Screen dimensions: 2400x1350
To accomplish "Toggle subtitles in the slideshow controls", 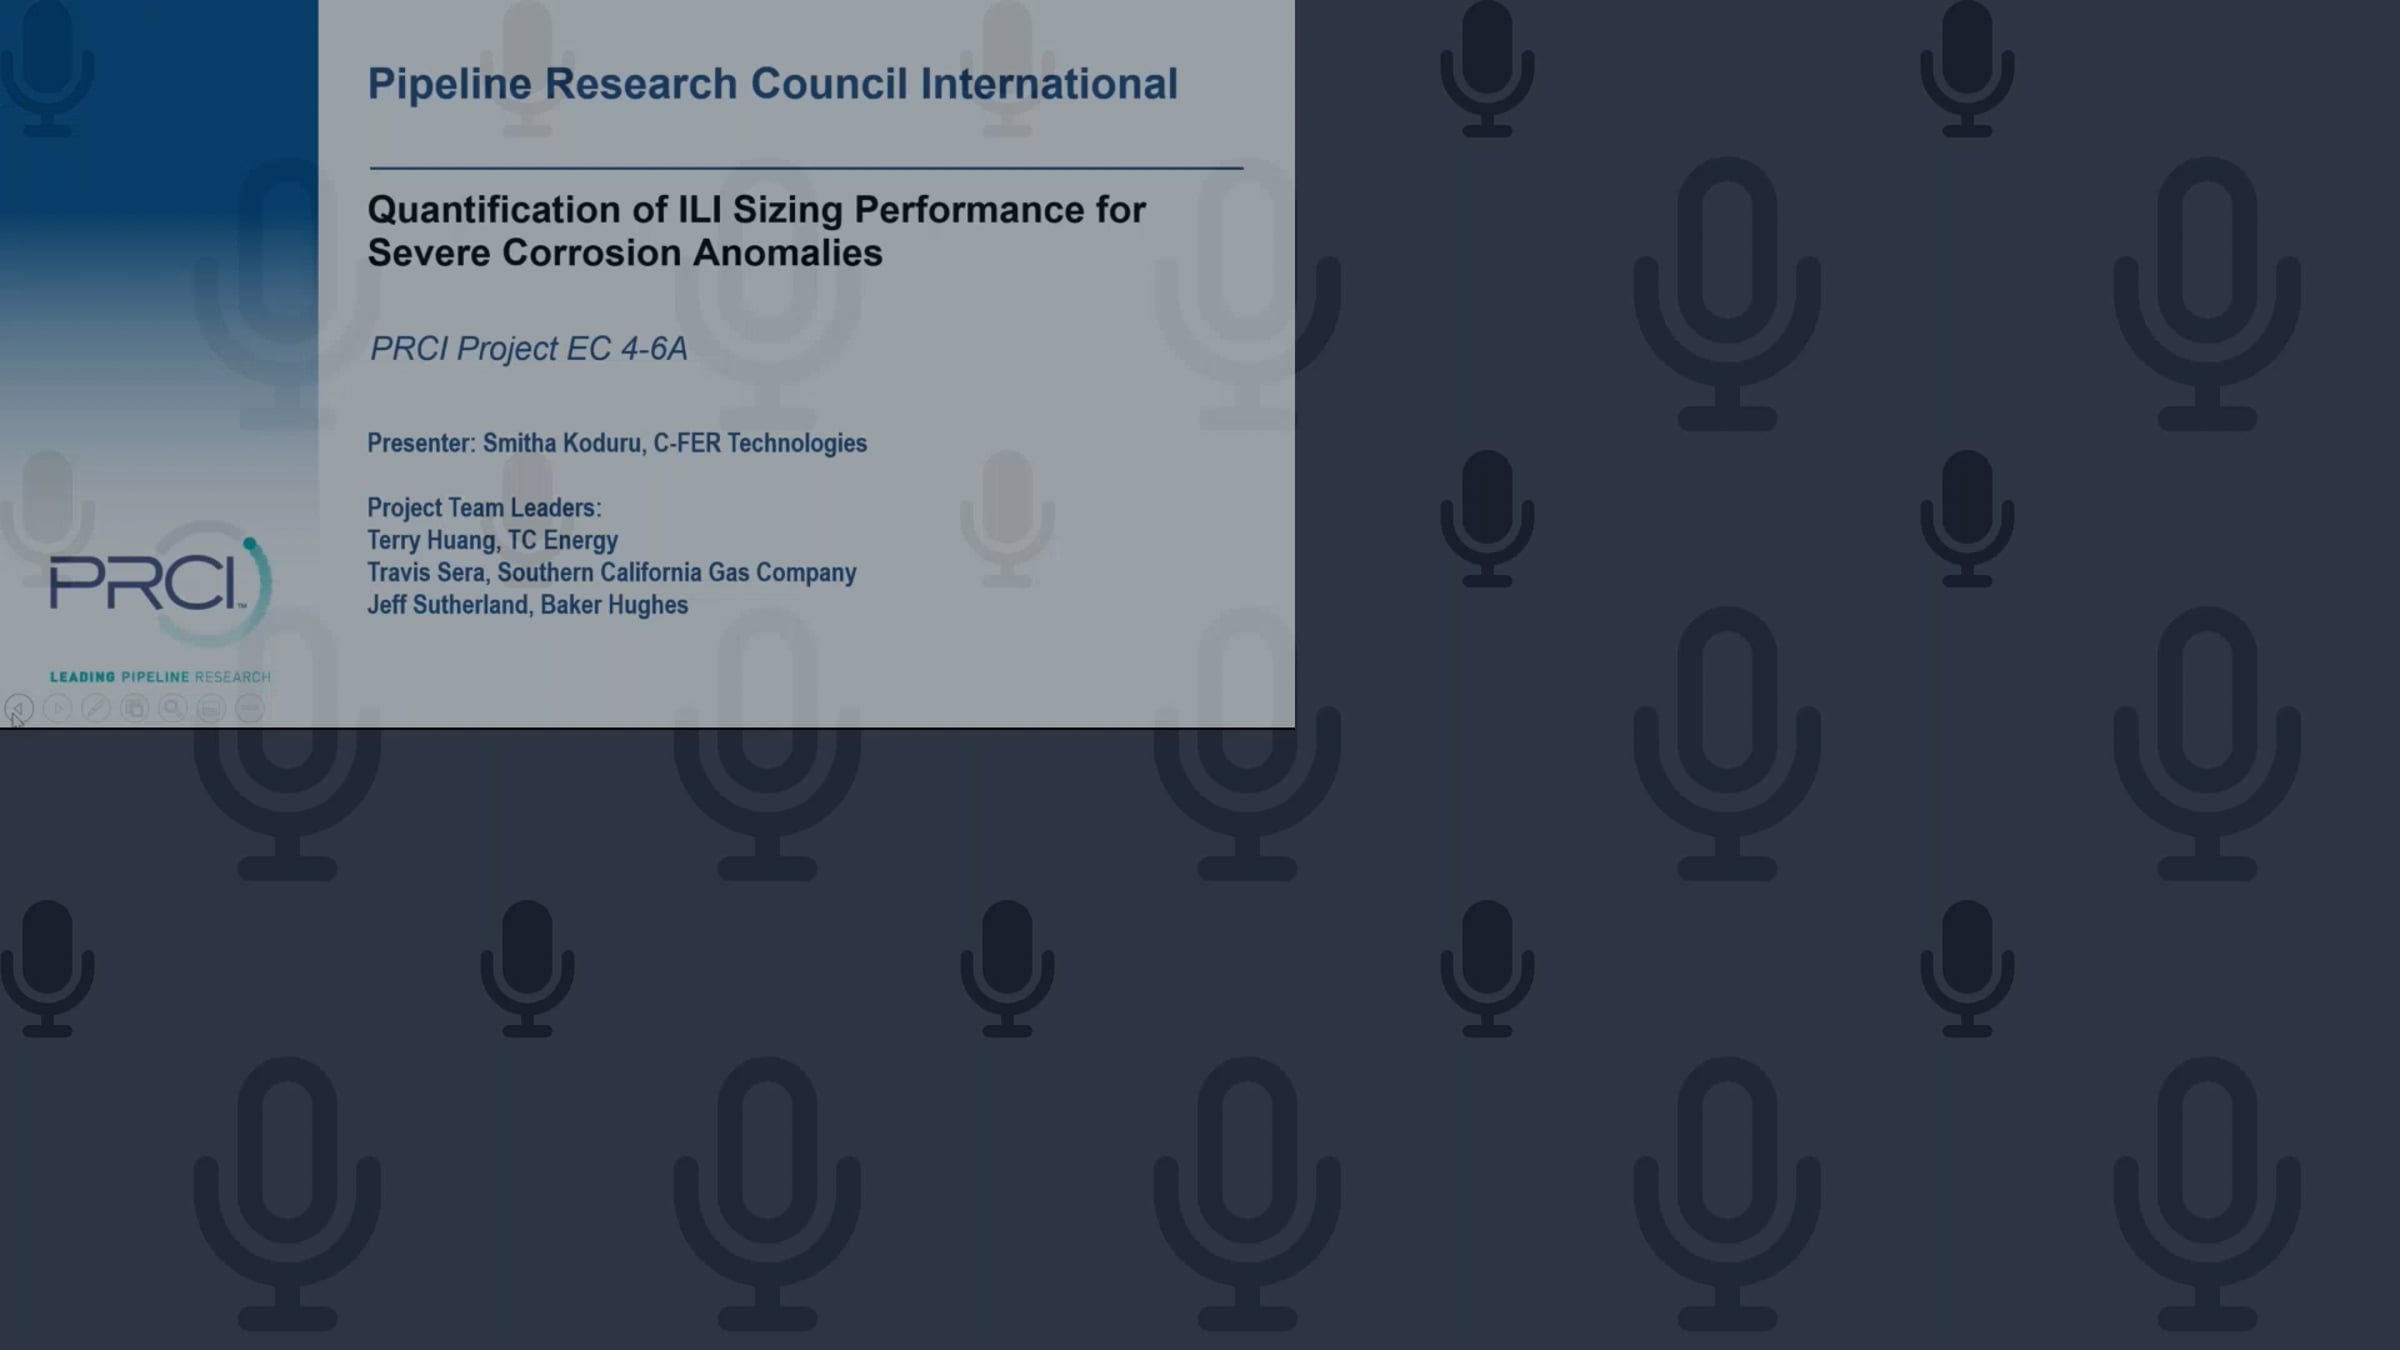I will [x=211, y=709].
